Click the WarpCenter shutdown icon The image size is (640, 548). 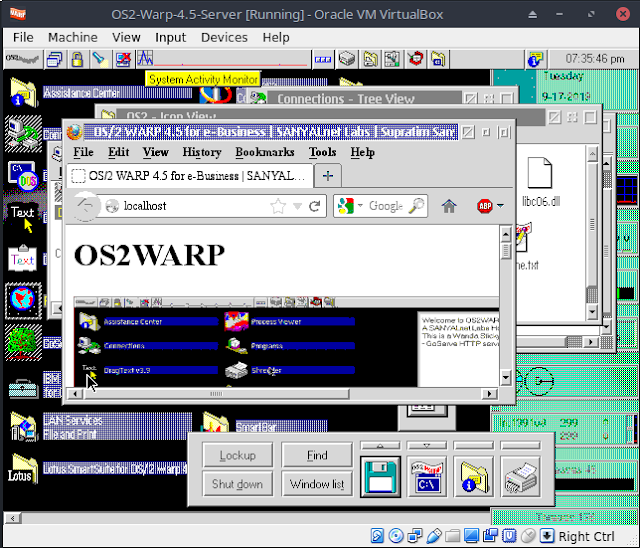point(123,60)
